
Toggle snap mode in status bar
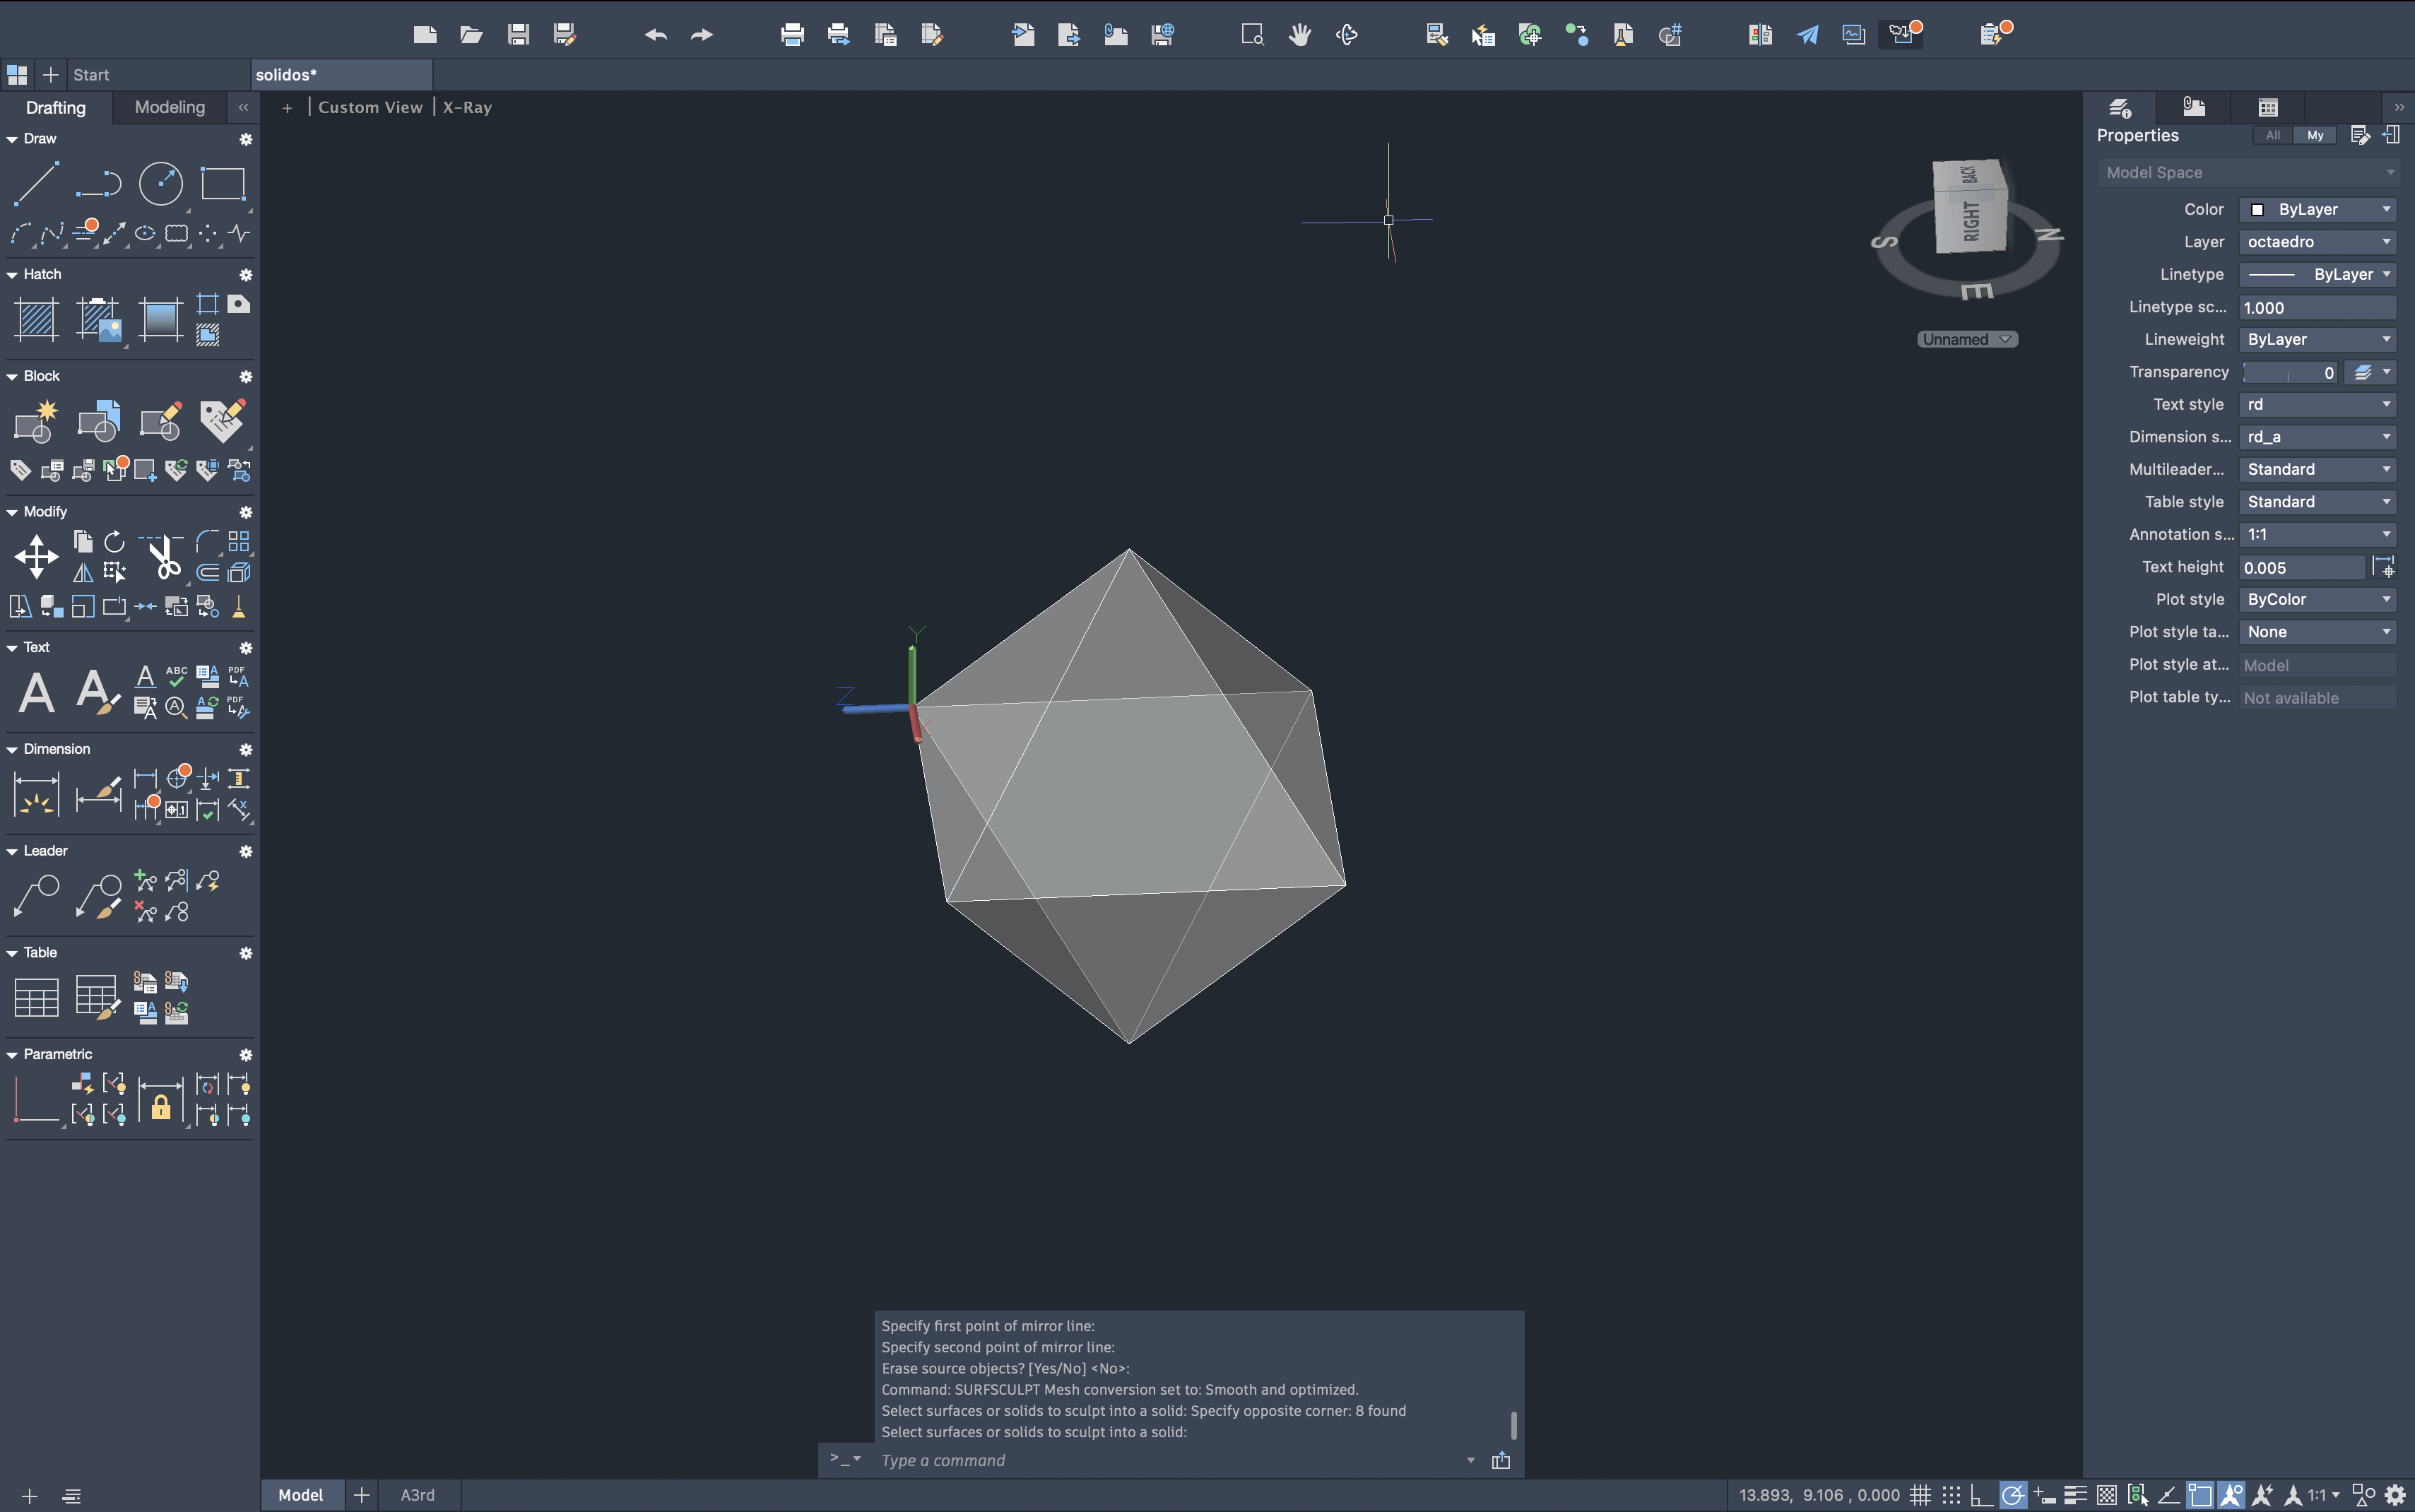(x=1951, y=1495)
